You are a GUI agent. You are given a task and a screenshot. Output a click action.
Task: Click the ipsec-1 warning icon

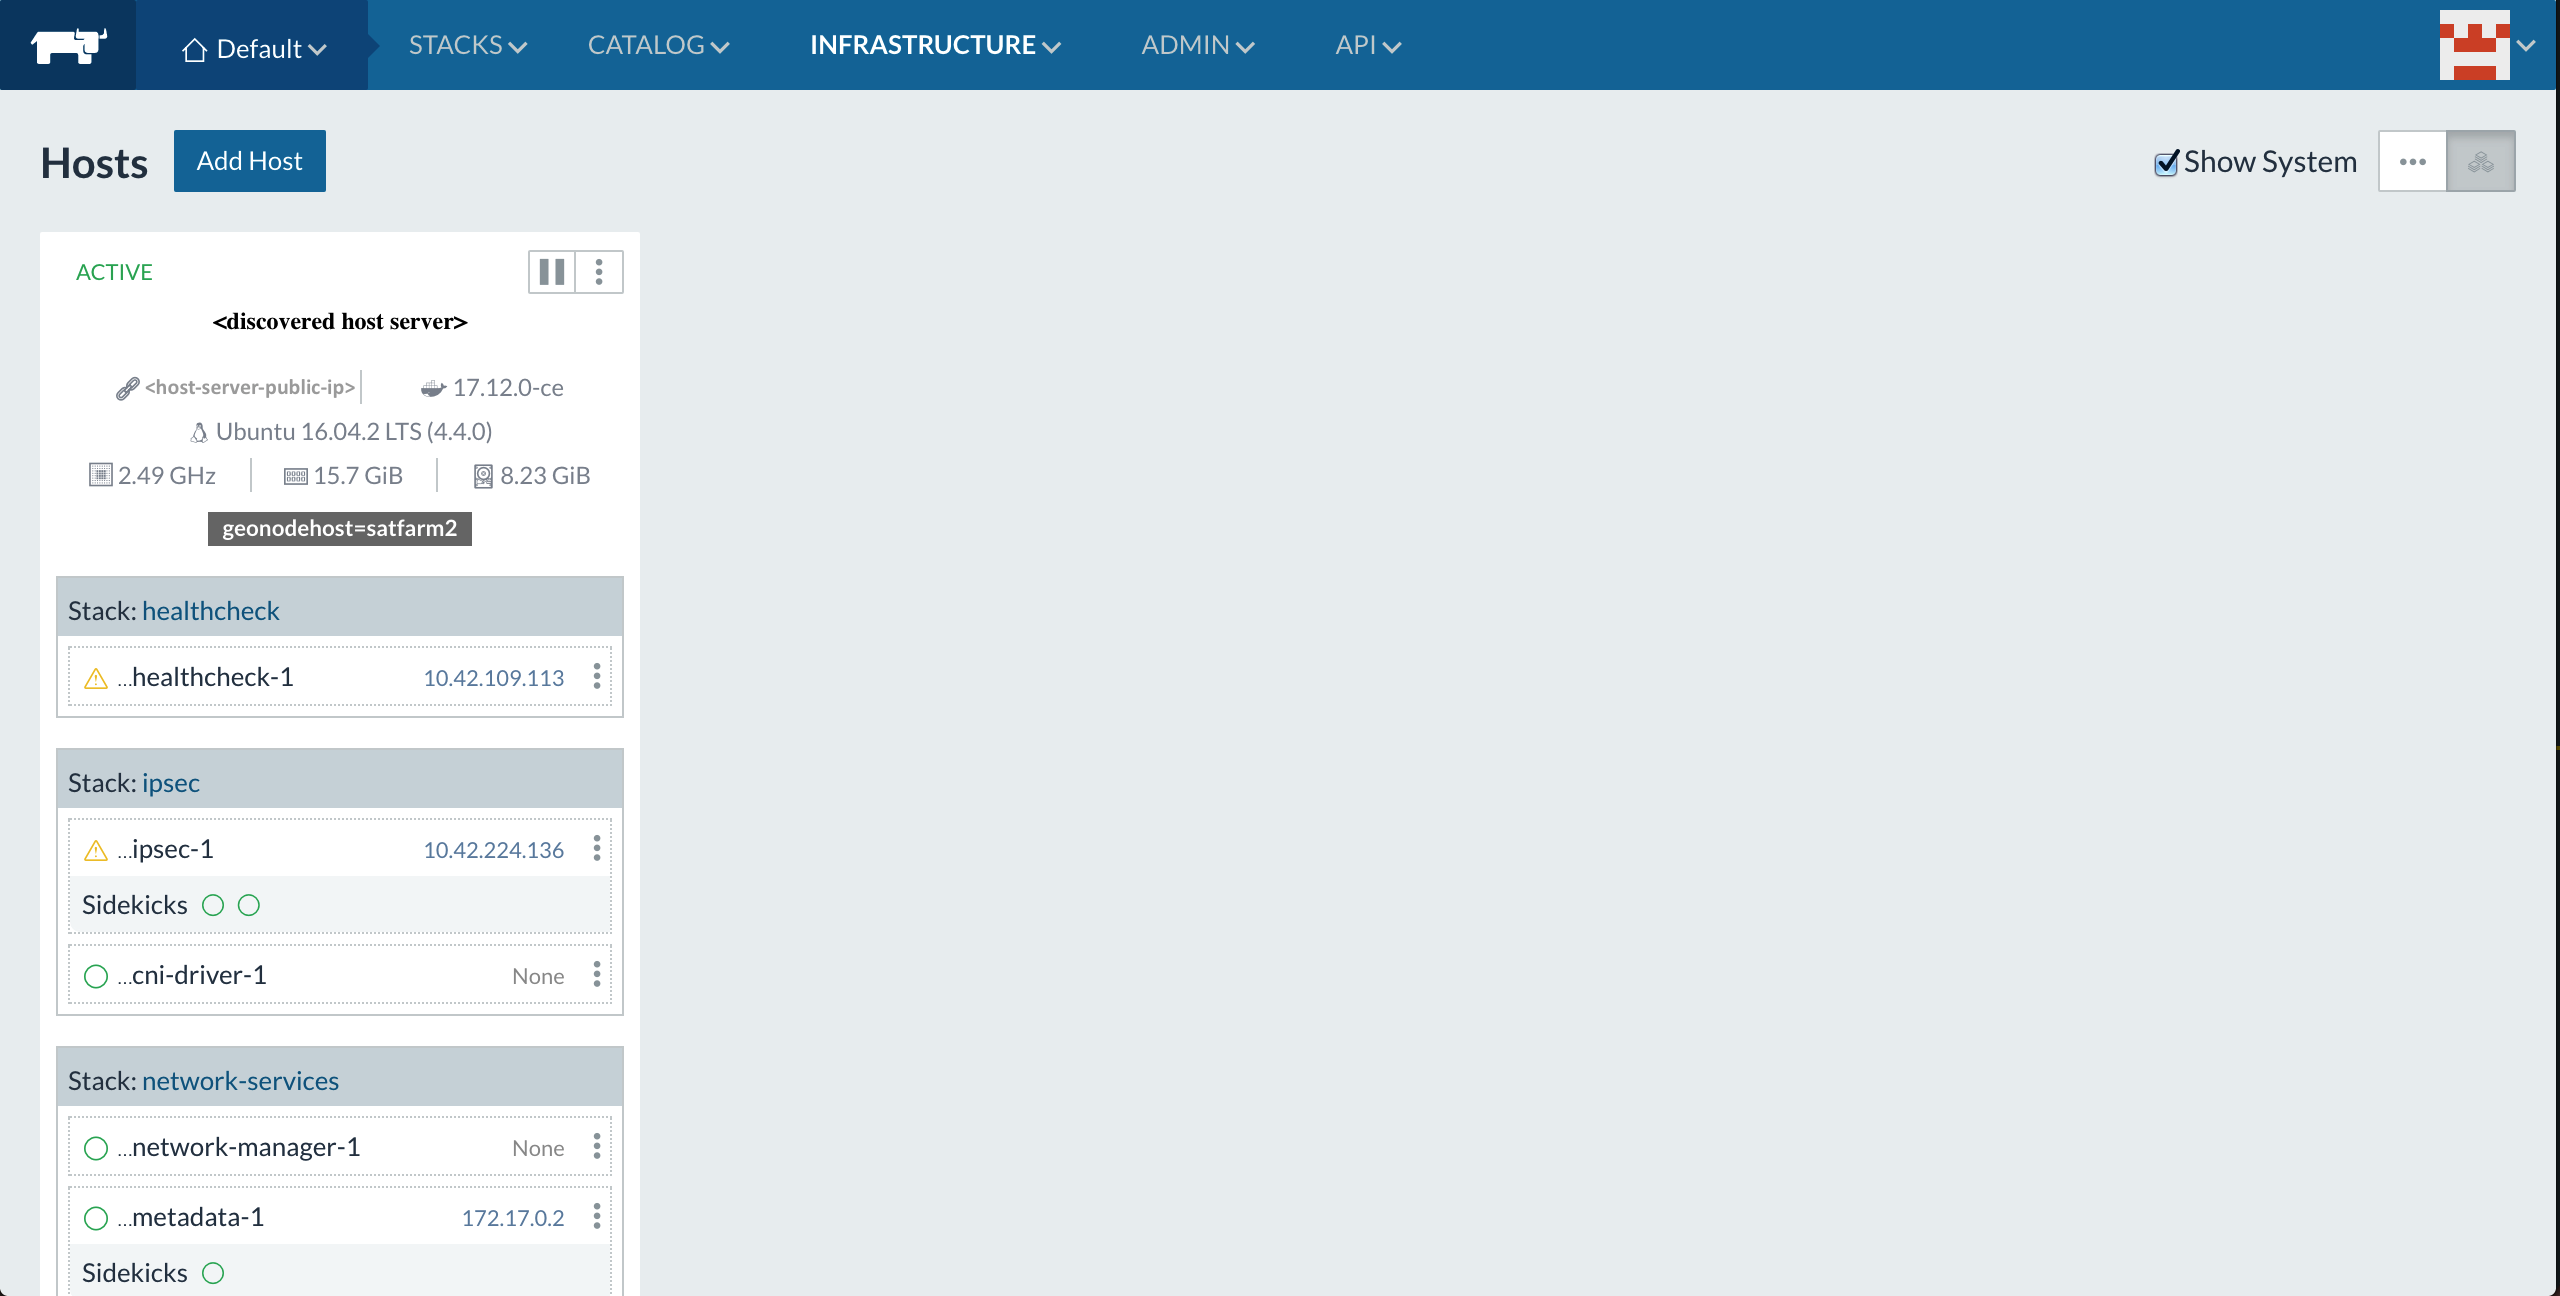pyautogui.click(x=96, y=850)
